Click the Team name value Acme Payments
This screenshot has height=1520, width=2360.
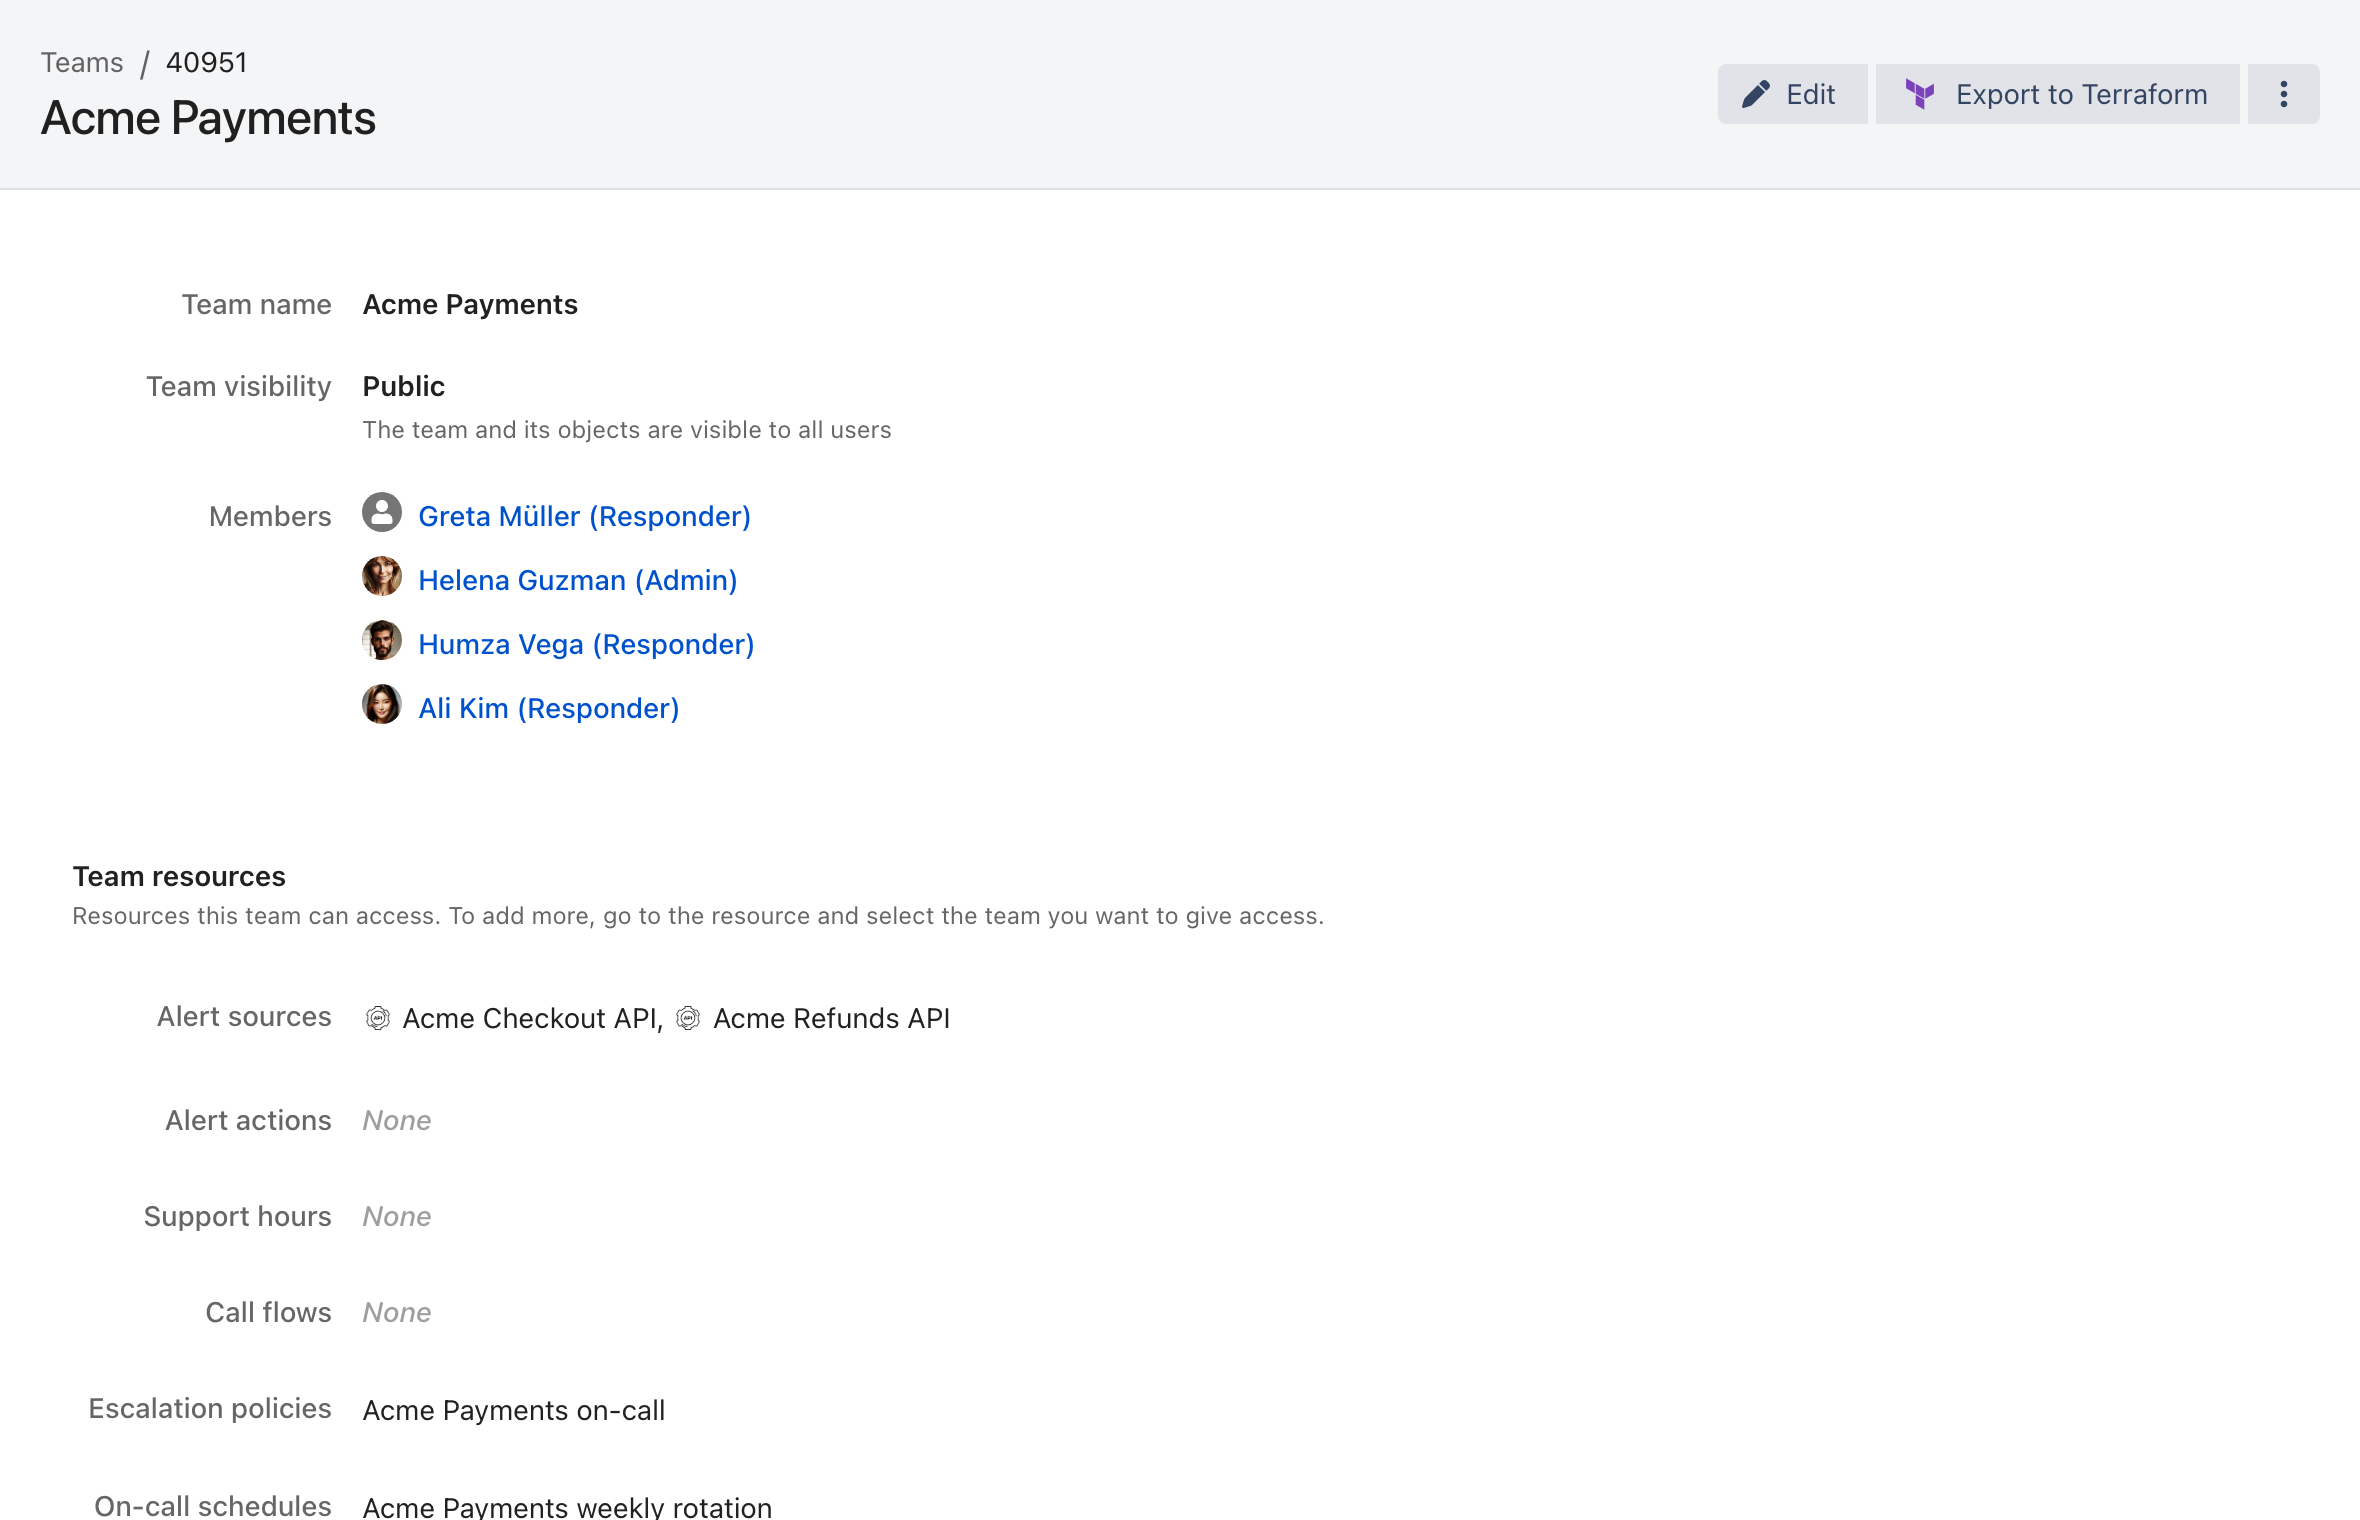point(470,304)
